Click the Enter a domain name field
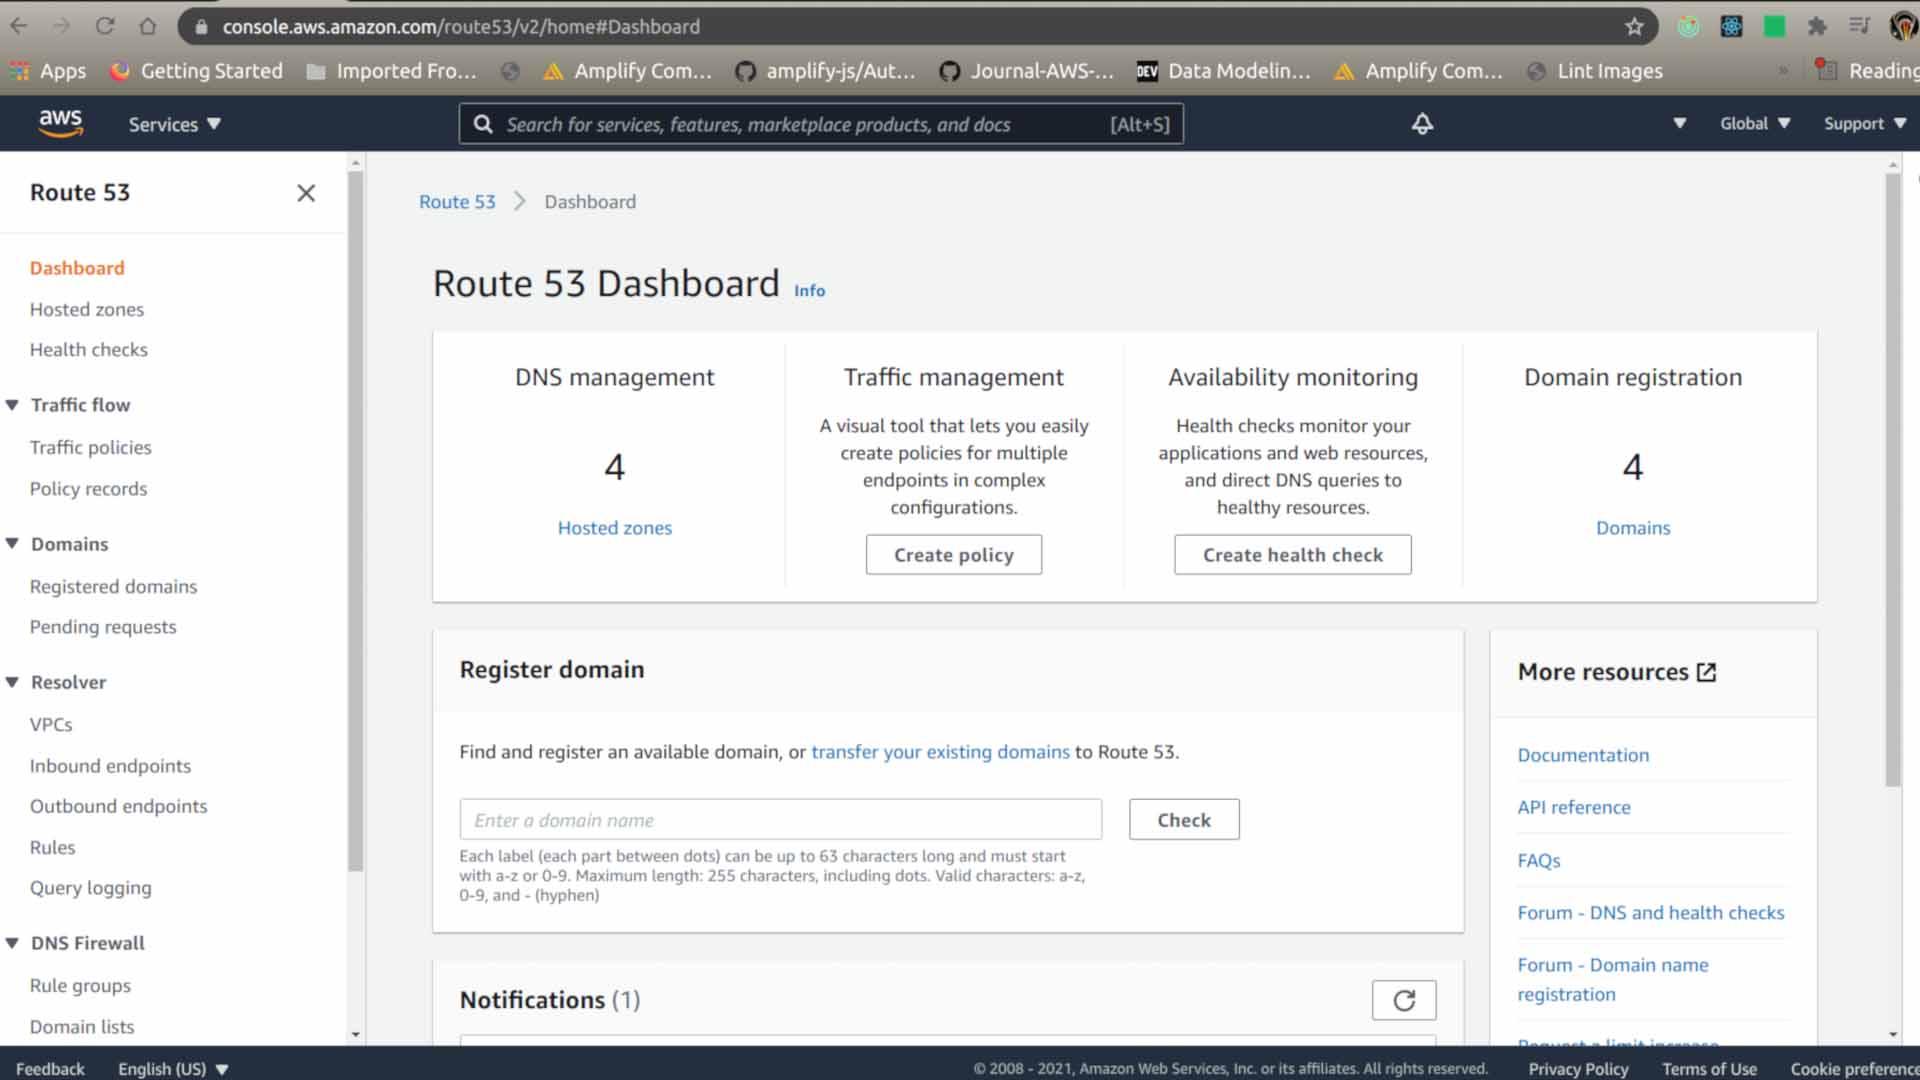Viewport: 1920px width, 1080px height. (x=780, y=820)
